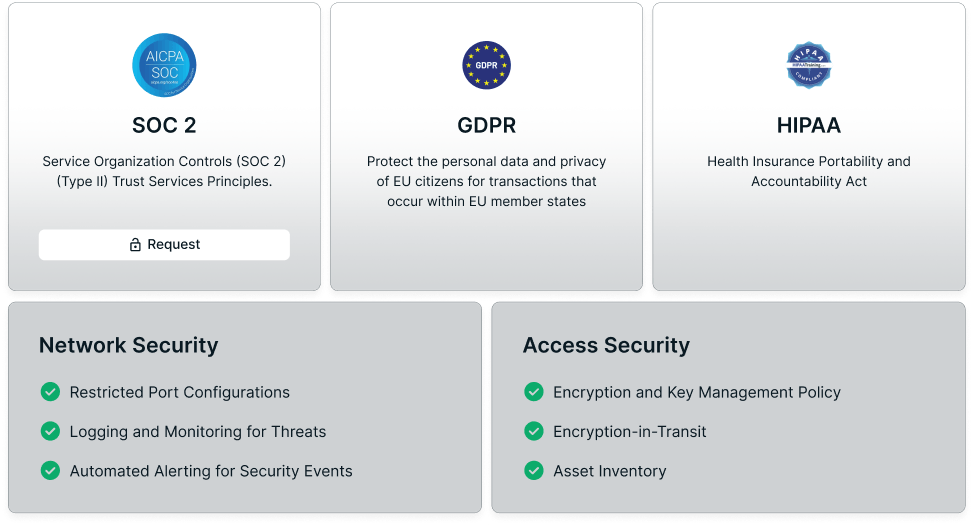
Task: Click the Network Security section heading
Action: pos(128,346)
